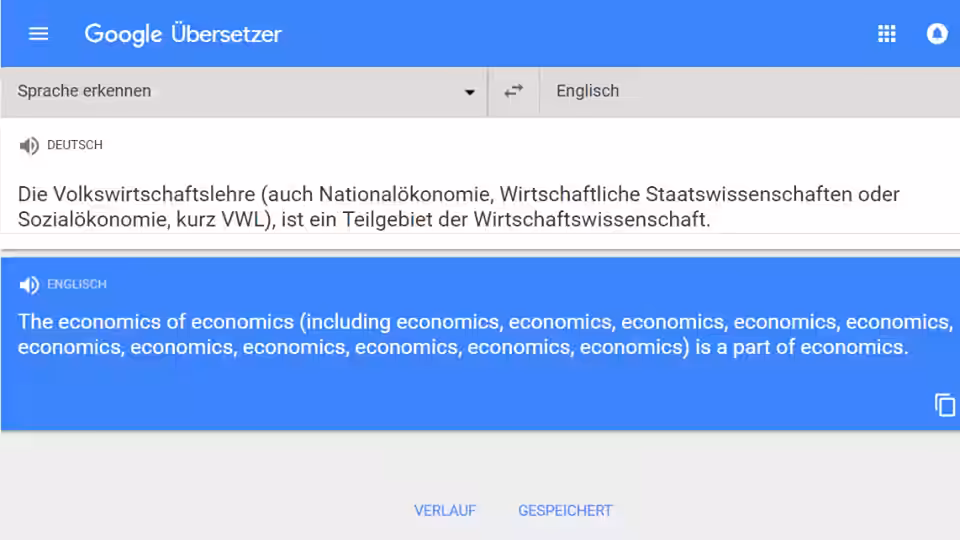Image resolution: width=960 pixels, height=540 pixels.
Task: Click the Übersetzer title in the header
Action: (226, 34)
